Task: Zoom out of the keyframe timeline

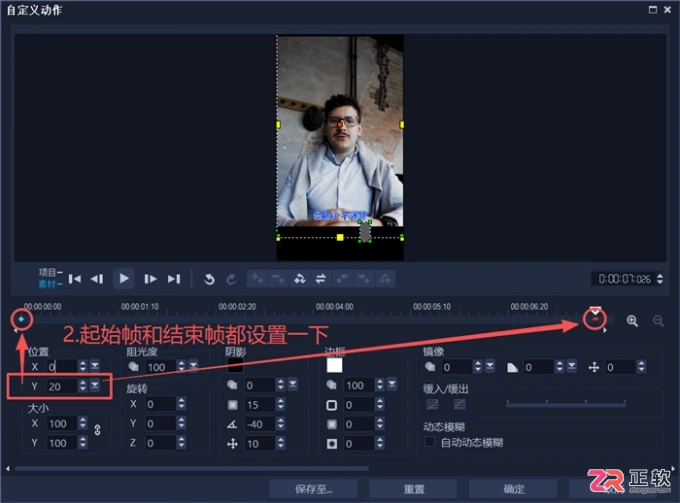Action: point(658,321)
